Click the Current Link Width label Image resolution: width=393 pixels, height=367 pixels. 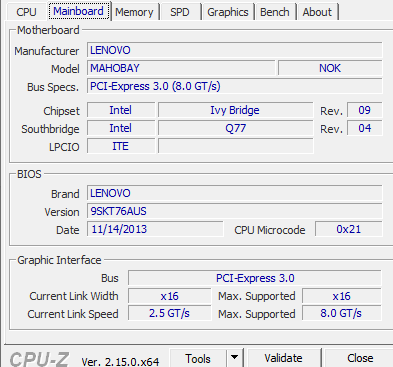(74, 296)
